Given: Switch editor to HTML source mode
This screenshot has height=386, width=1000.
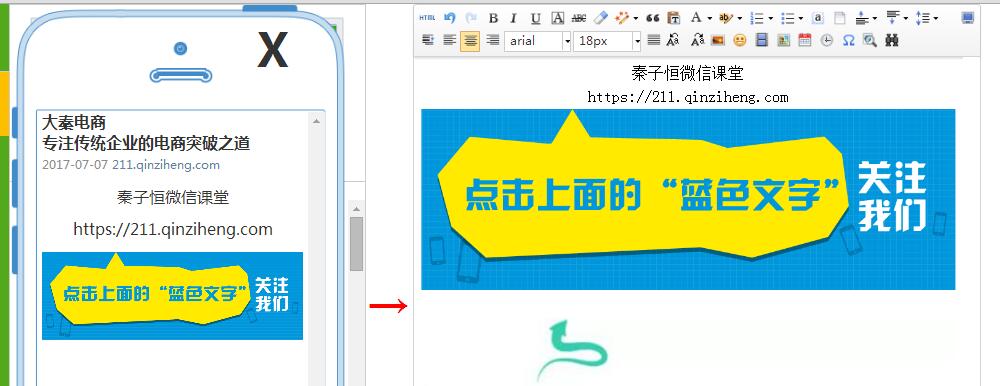Looking at the screenshot, I should (427, 18).
